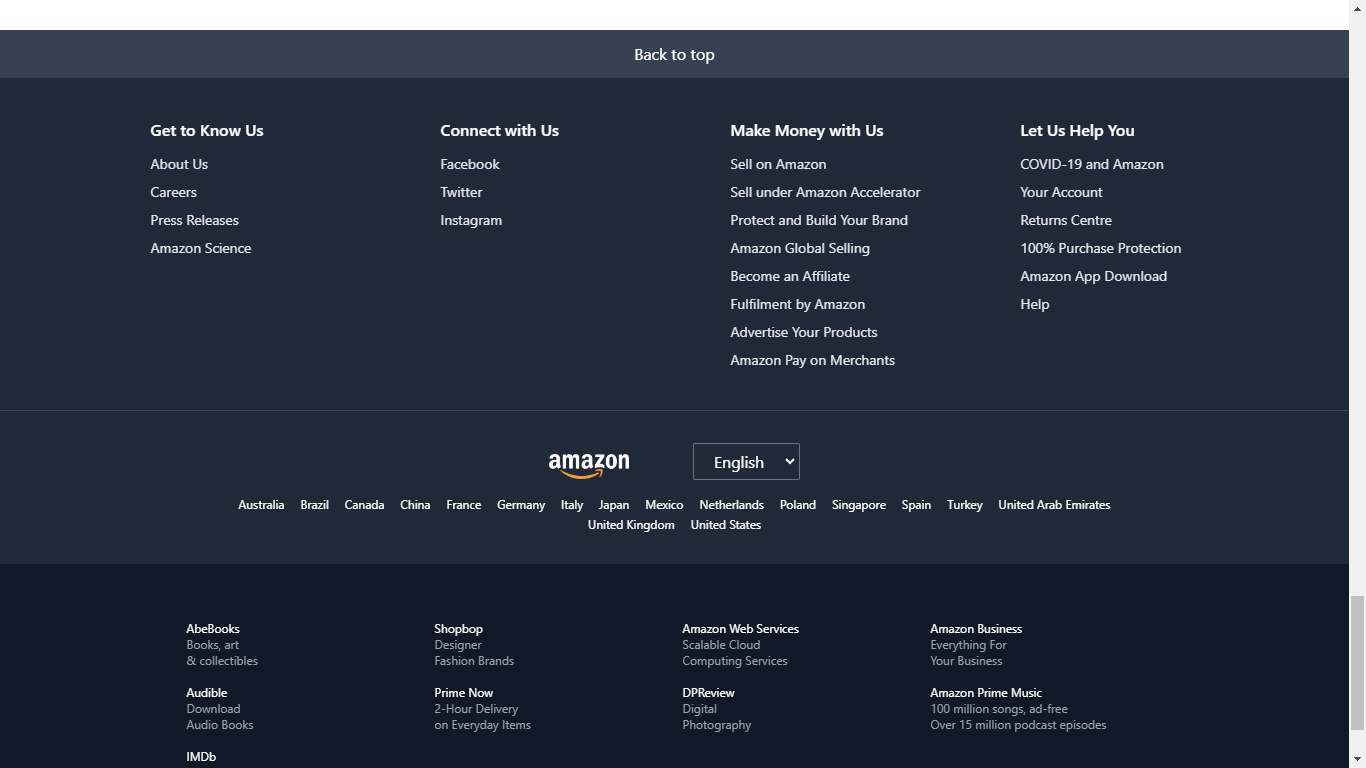Open Sell under Amazon Accelerator
Viewport: 1366px width, 768px height.
(x=825, y=192)
